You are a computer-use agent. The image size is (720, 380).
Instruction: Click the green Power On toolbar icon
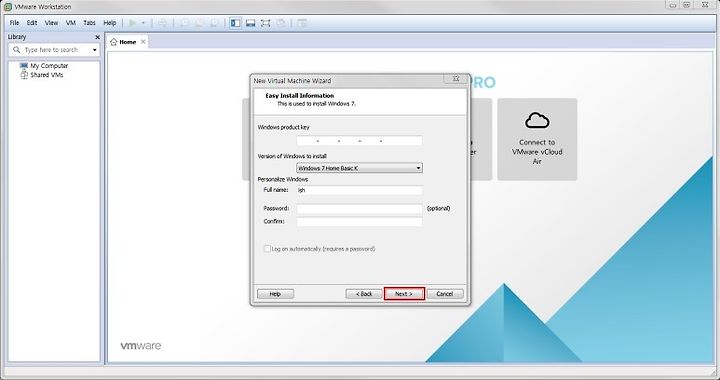pyautogui.click(x=133, y=23)
